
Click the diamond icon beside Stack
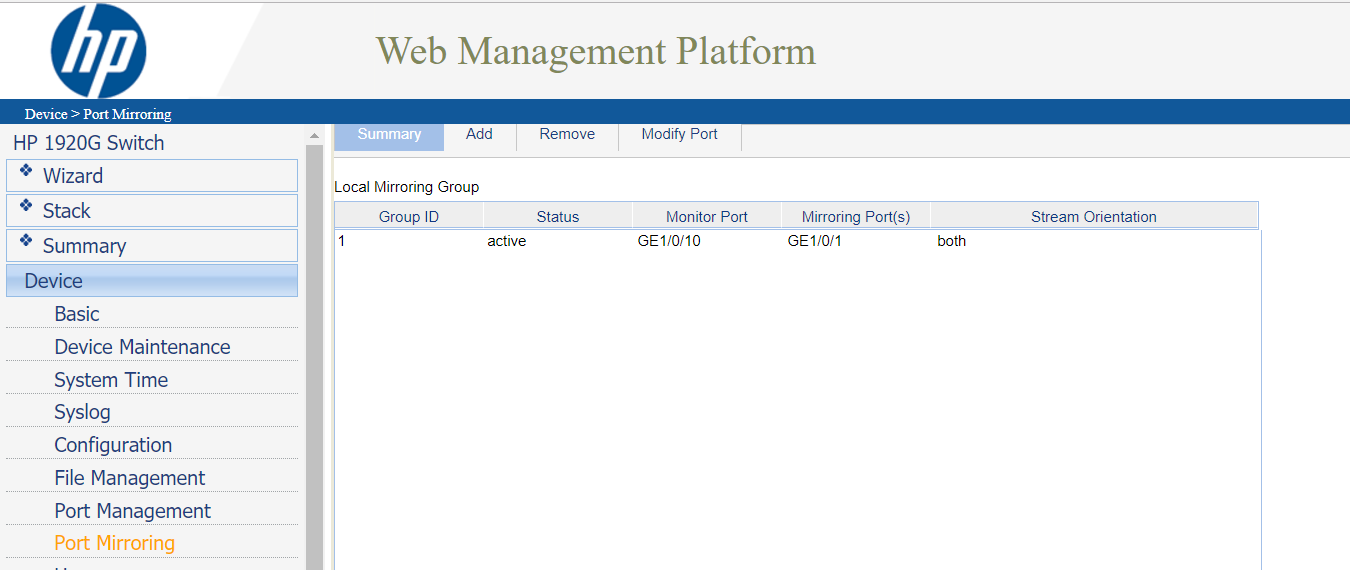pyautogui.click(x=26, y=206)
